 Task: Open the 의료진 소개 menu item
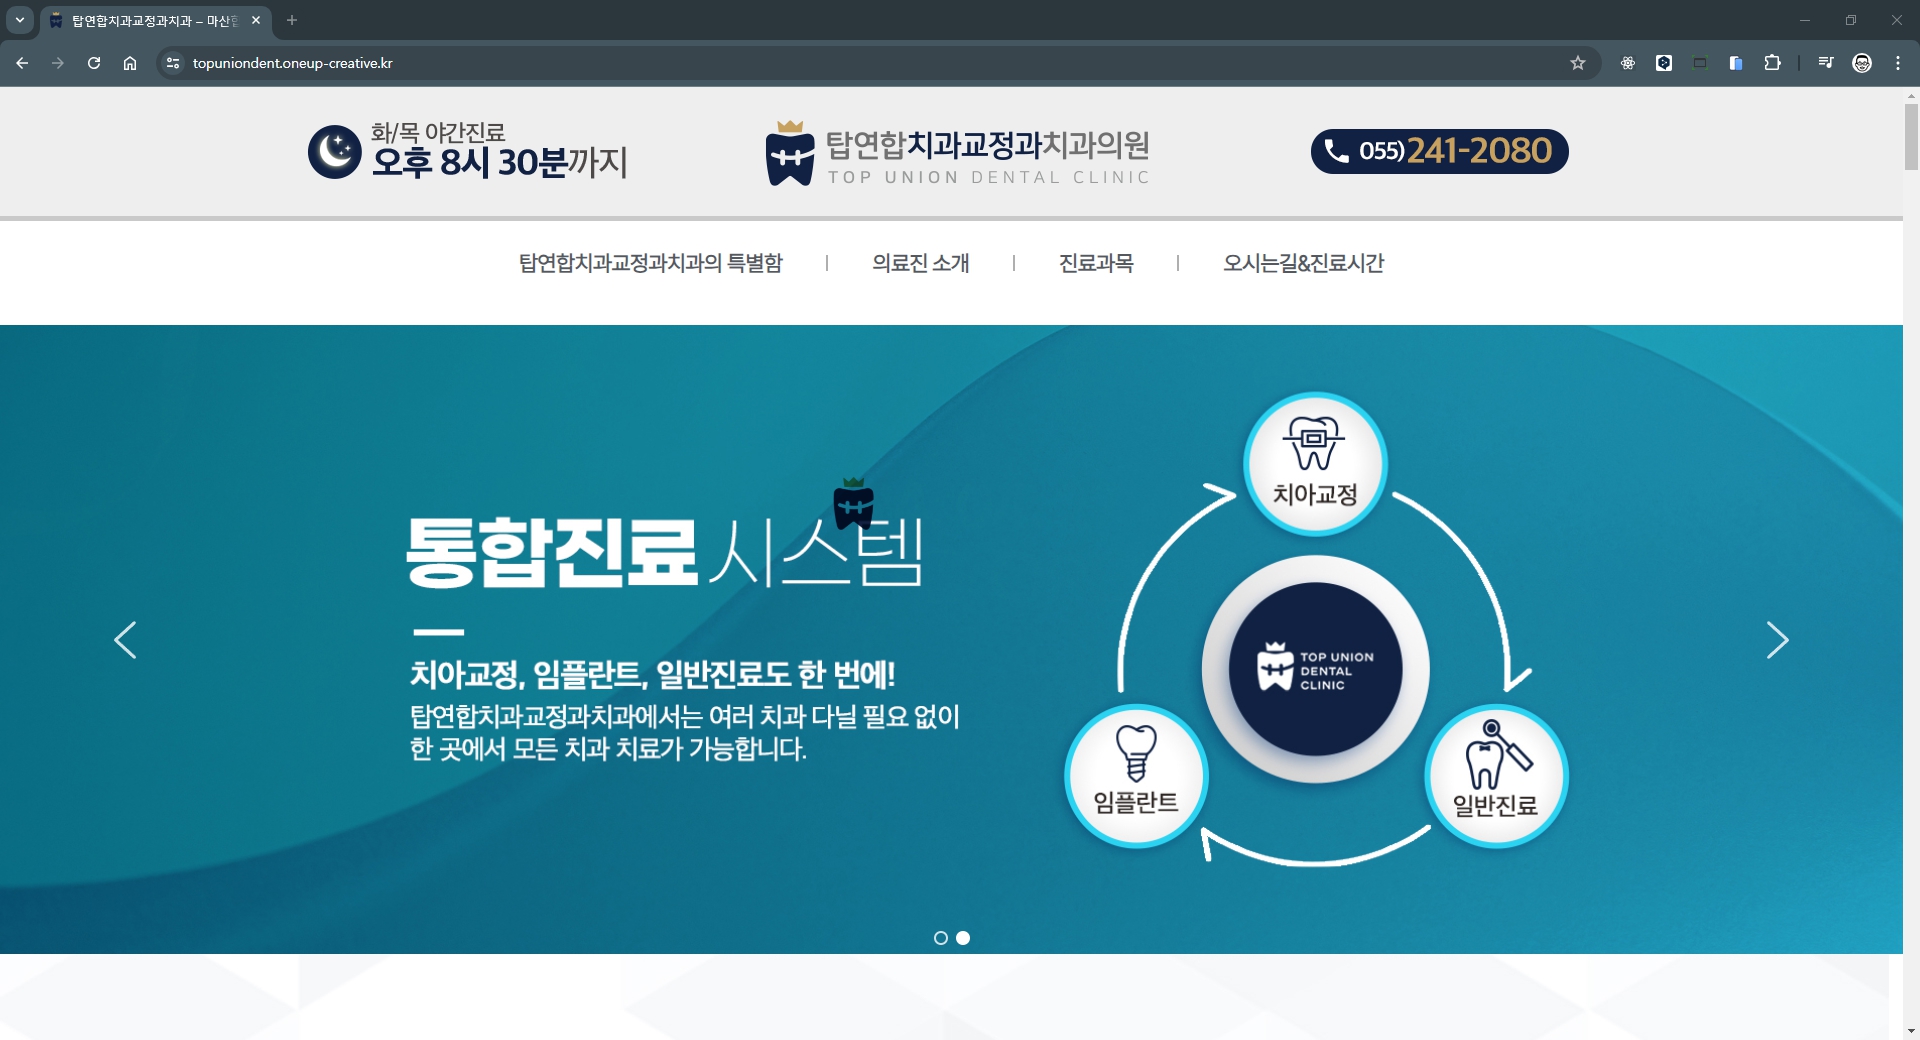tap(920, 263)
